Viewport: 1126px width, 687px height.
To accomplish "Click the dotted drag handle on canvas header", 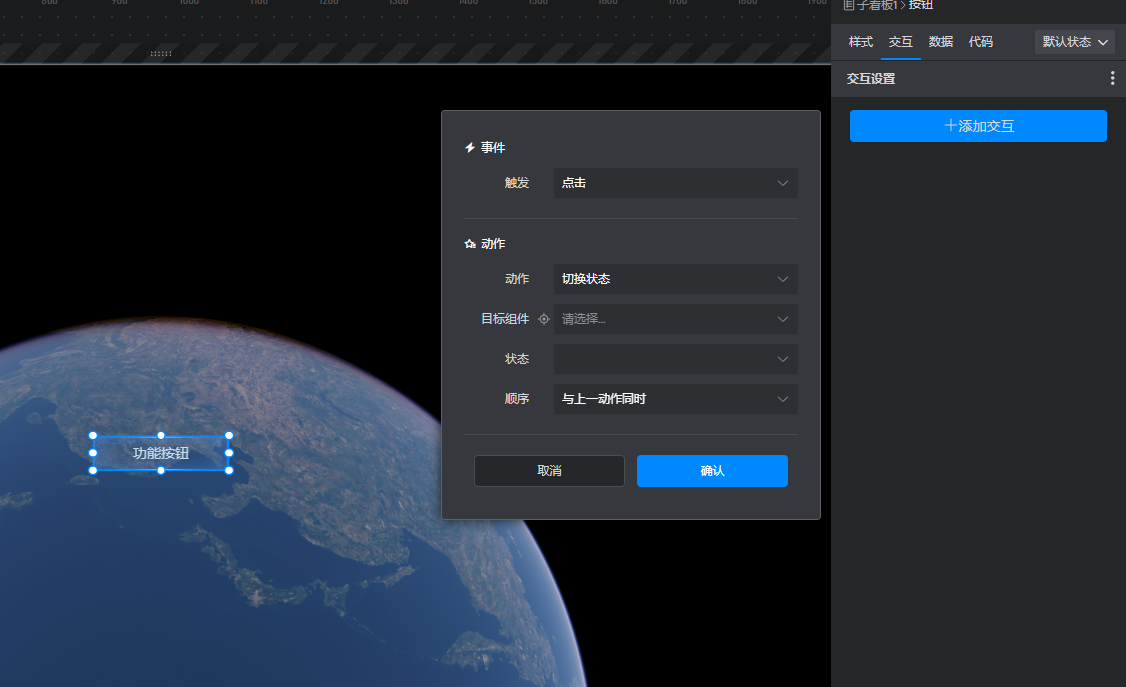I will tap(161, 53).
